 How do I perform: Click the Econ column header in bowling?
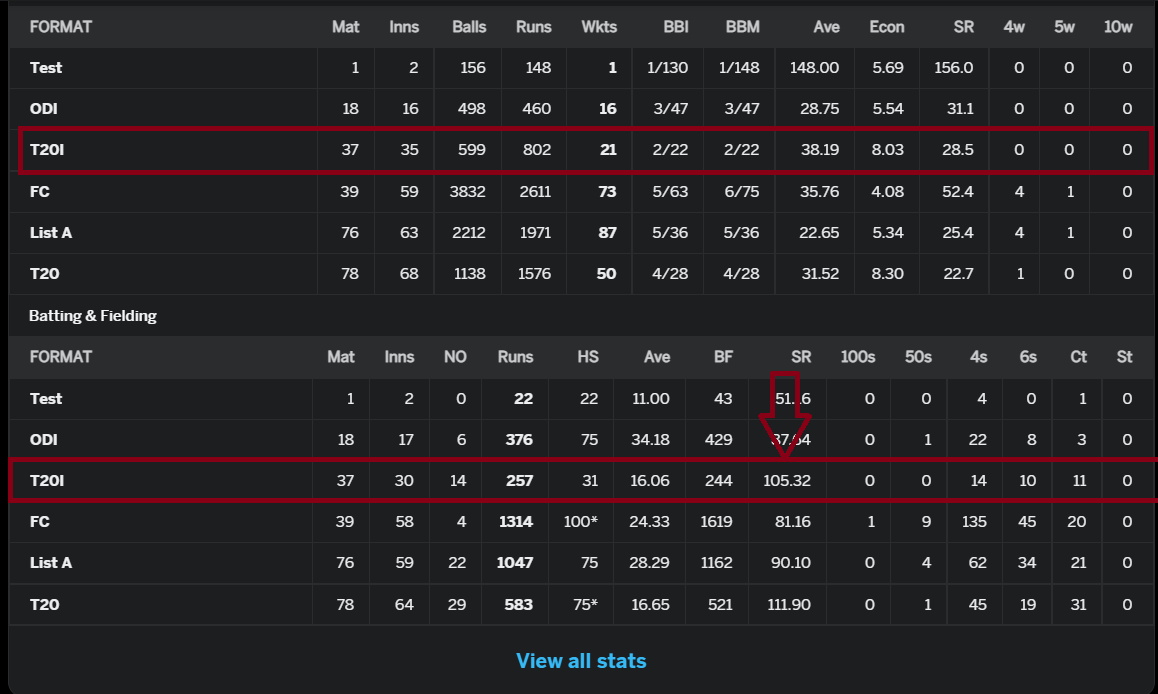click(886, 27)
